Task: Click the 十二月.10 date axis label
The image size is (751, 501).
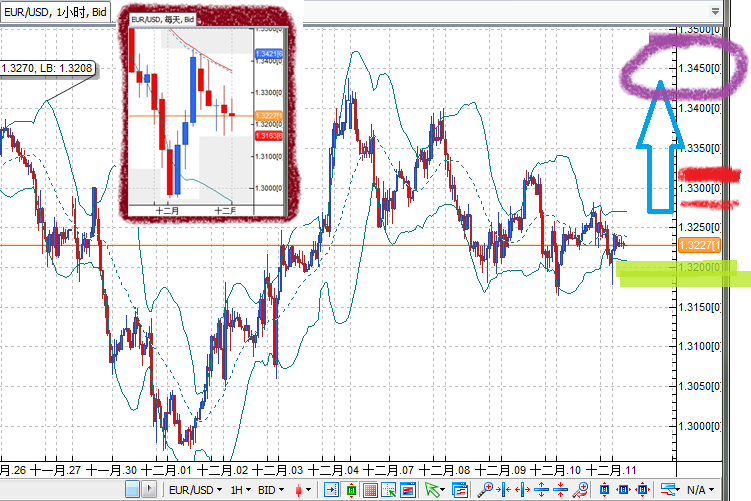Action: tap(556, 470)
